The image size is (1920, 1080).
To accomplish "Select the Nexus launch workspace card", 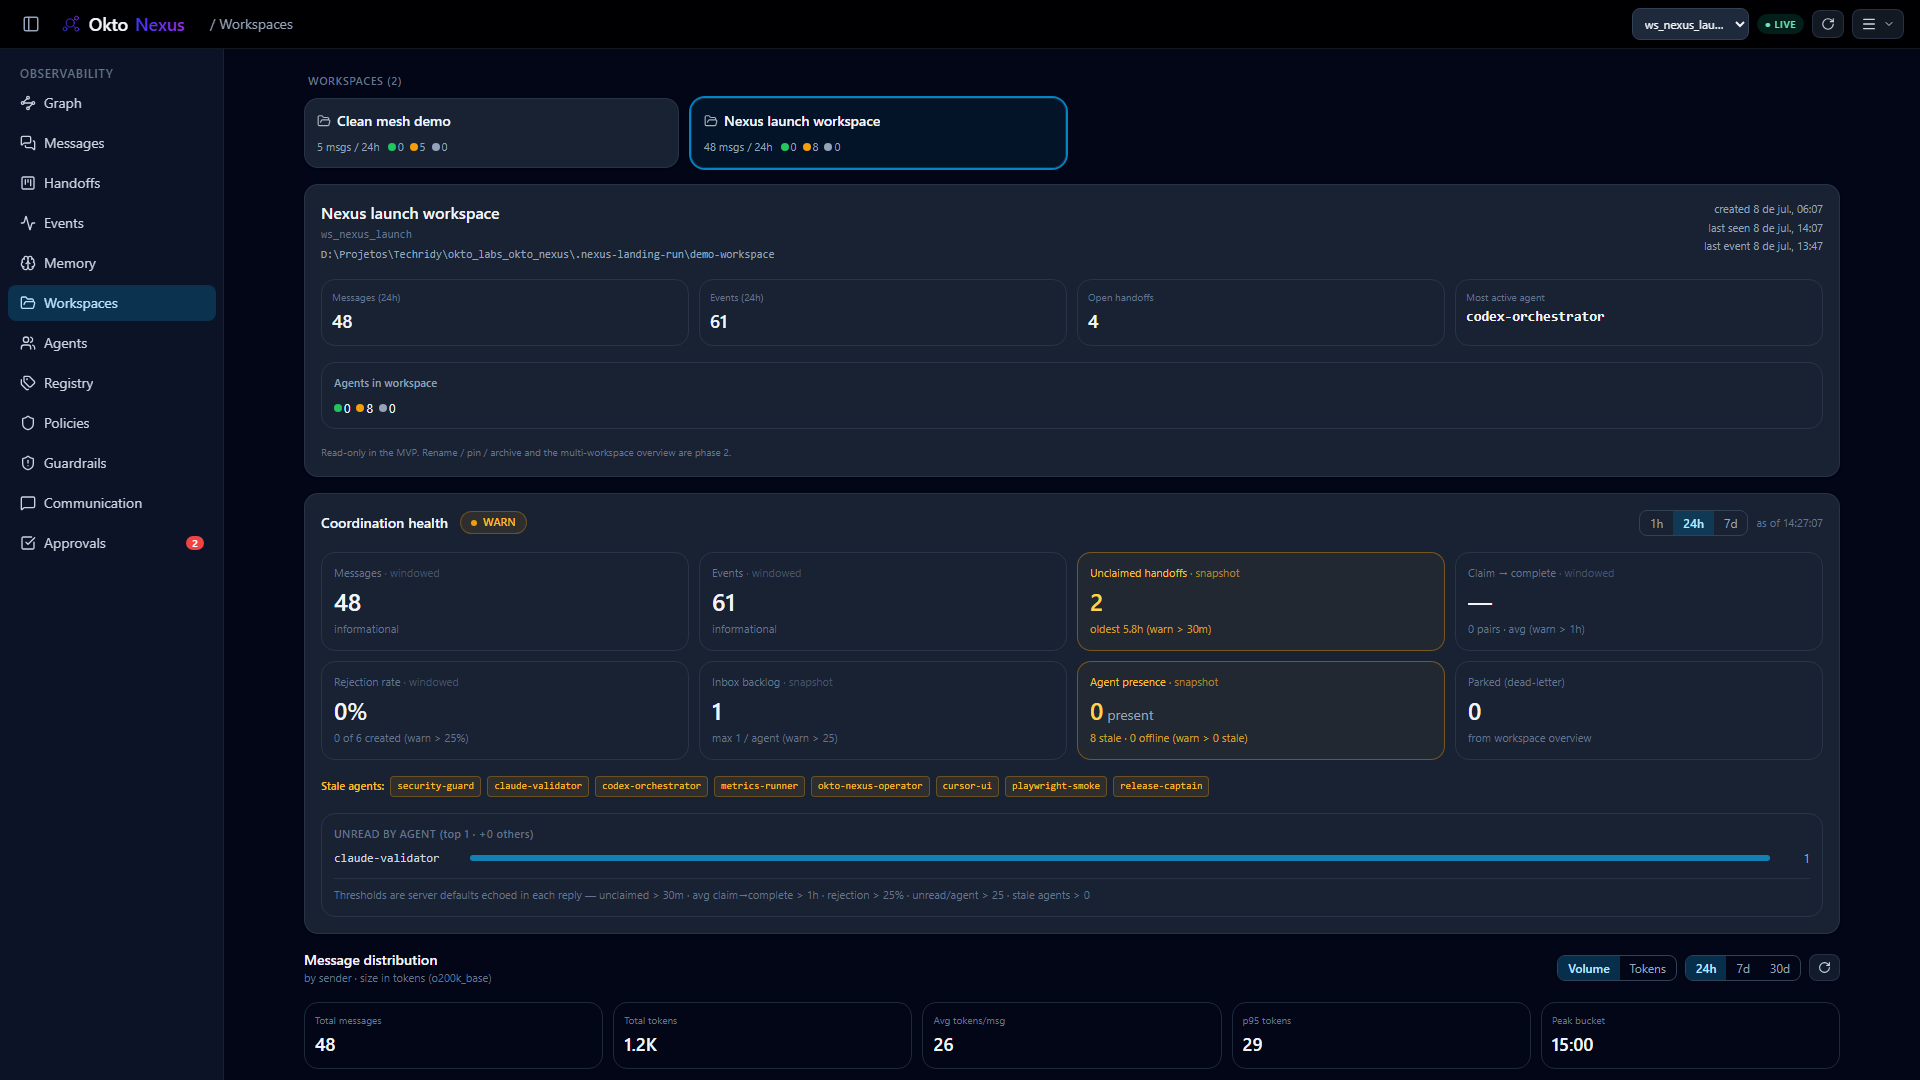I will tap(878, 133).
